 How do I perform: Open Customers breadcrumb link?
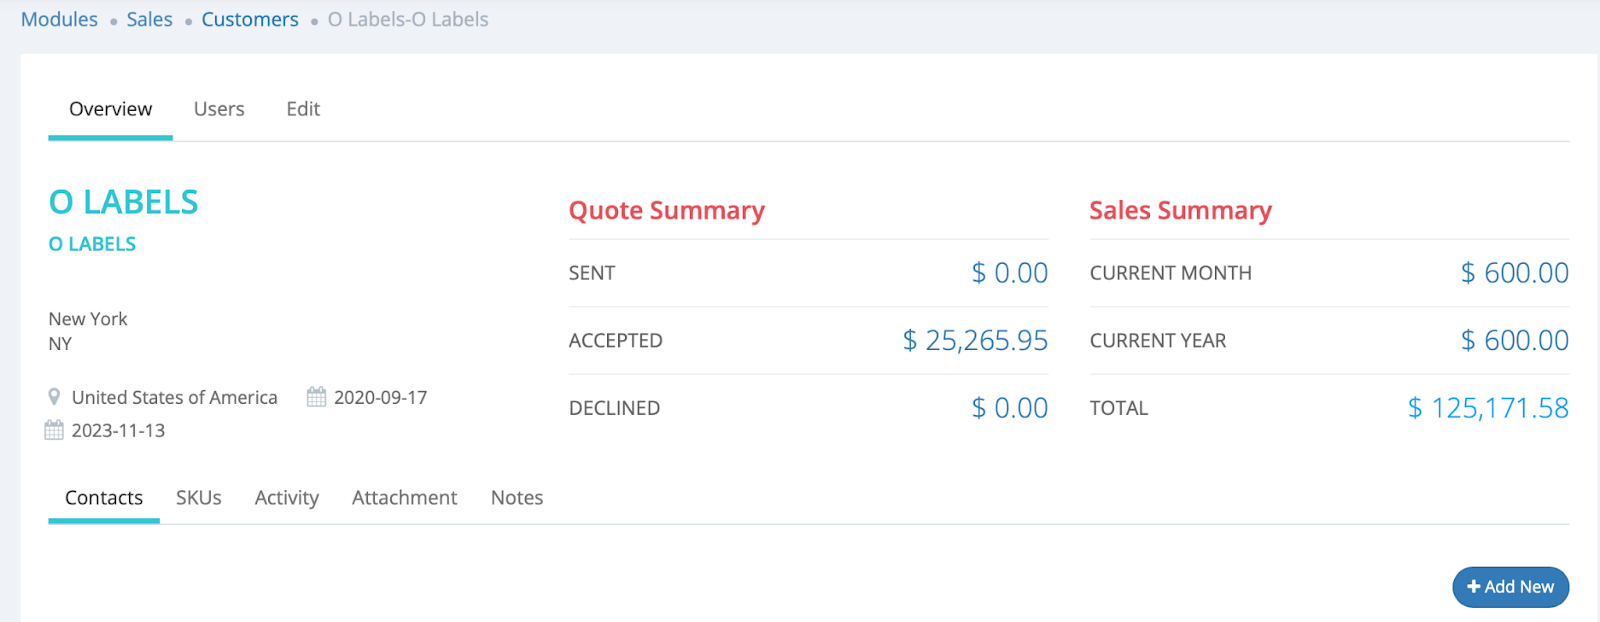pyautogui.click(x=250, y=20)
